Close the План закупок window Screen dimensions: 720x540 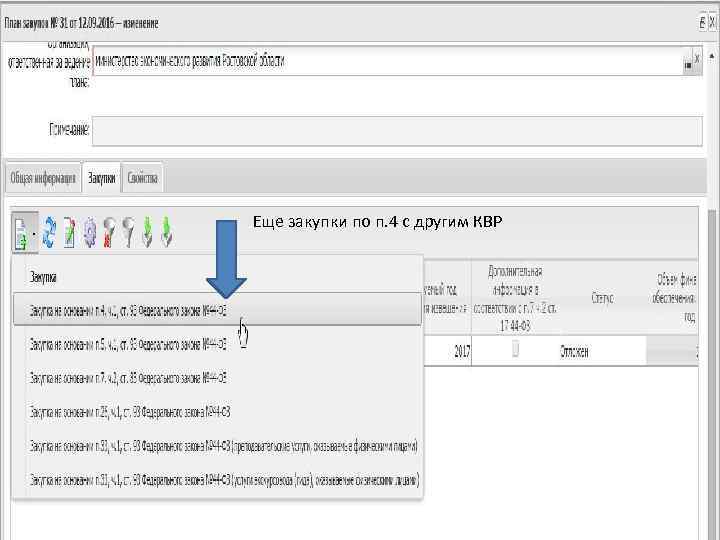pos(713,22)
